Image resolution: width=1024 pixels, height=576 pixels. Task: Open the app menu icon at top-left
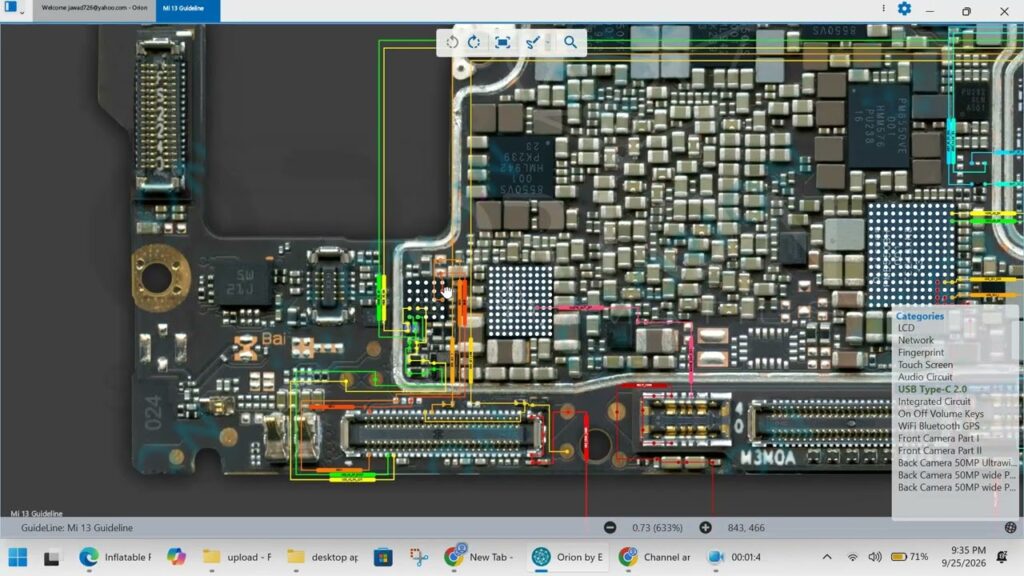coord(10,8)
